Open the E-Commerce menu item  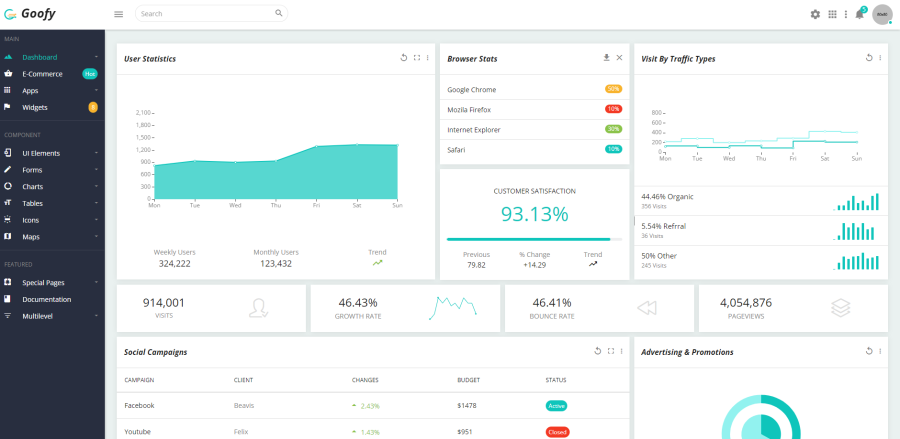(x=52, y=73)
